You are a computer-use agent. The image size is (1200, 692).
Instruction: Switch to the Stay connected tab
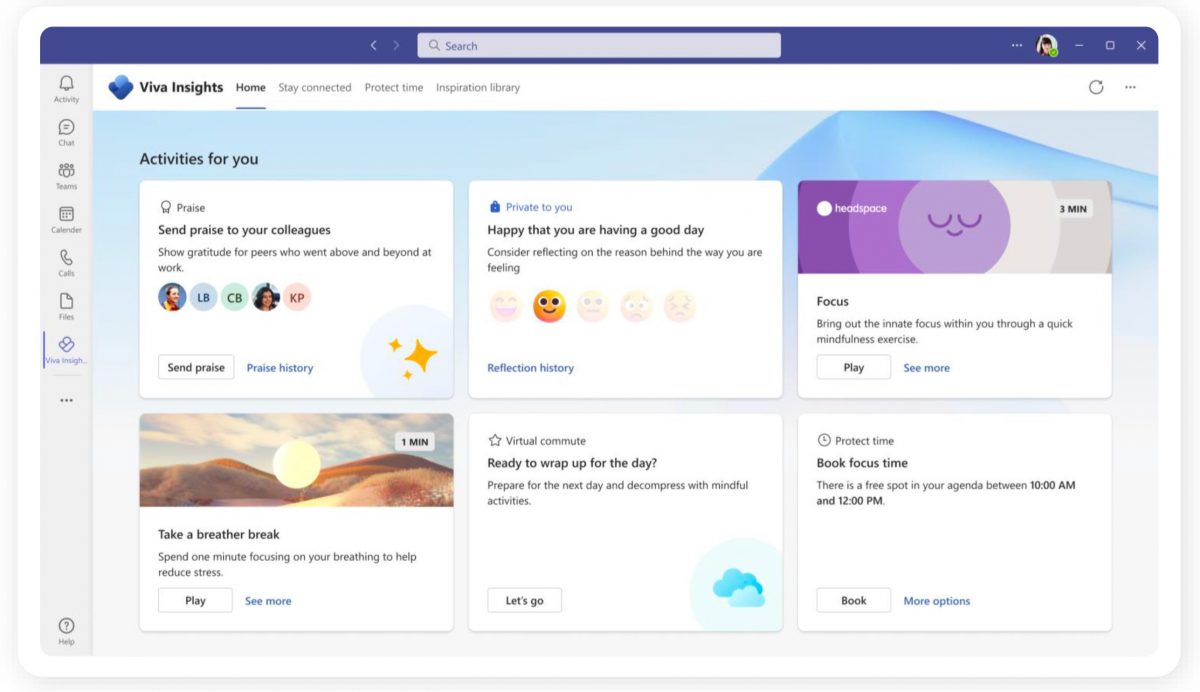pyautogui.click(x=316, y=87)
